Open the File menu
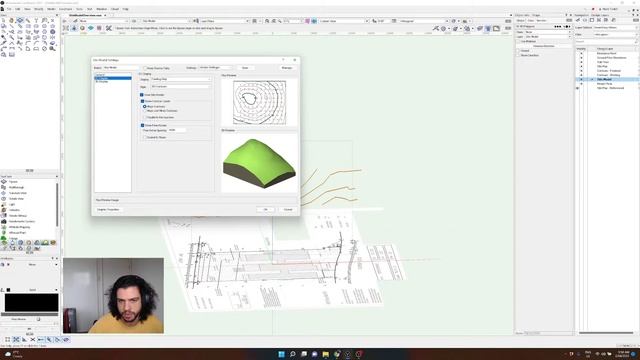The height and width of the screenshot is (360, 640). click(9, 9)
